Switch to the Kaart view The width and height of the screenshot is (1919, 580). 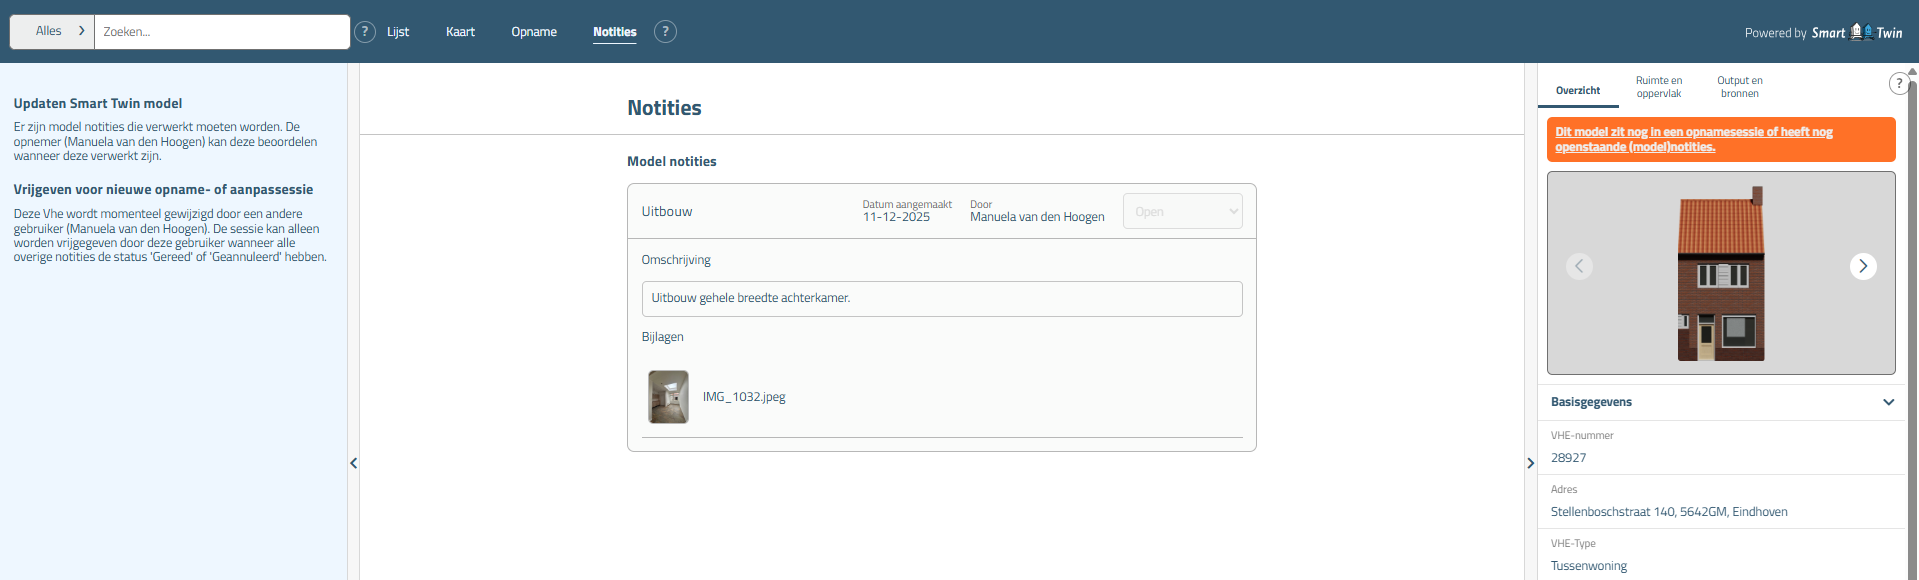(460, 32)
